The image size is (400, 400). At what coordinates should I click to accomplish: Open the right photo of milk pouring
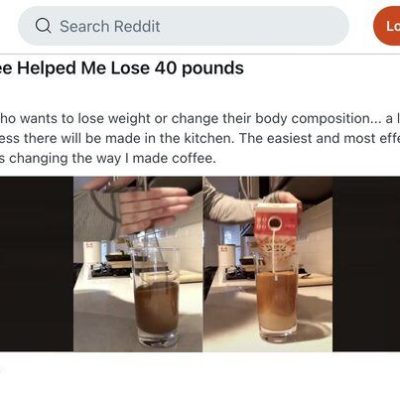coord(268,264)
